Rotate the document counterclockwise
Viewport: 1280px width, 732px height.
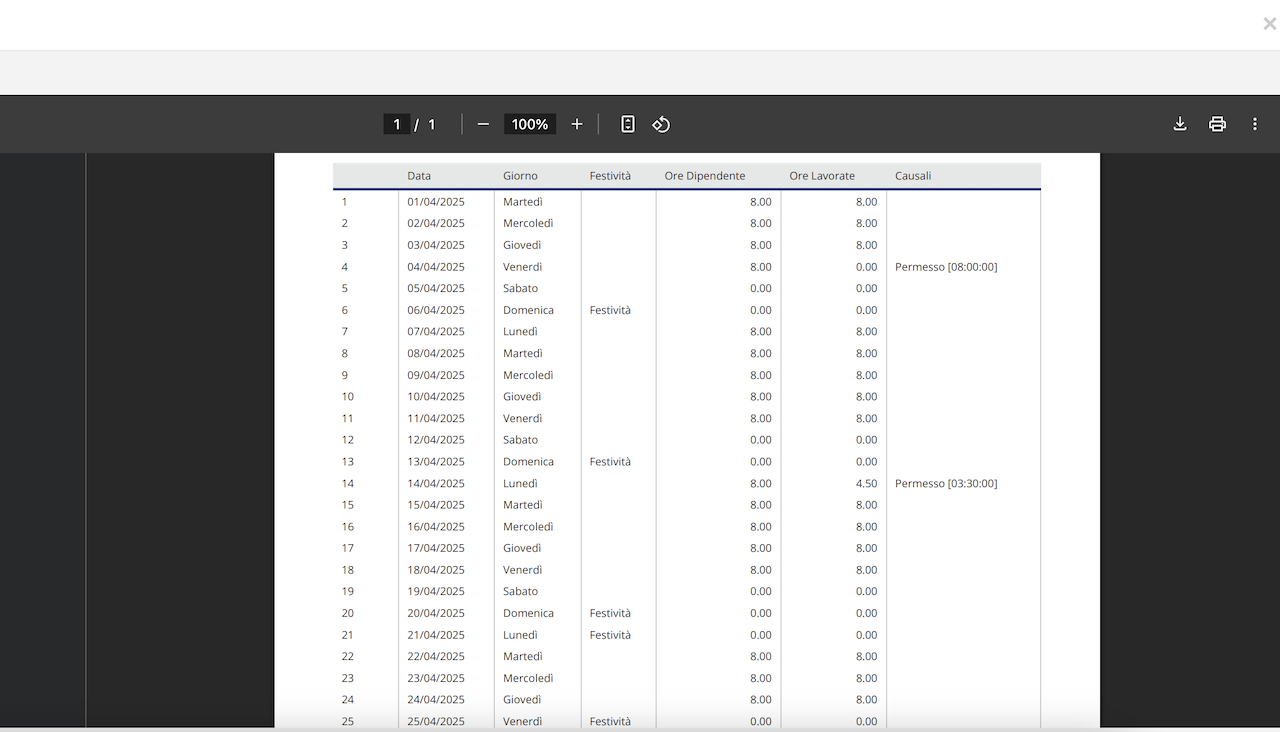coord(661,124)
